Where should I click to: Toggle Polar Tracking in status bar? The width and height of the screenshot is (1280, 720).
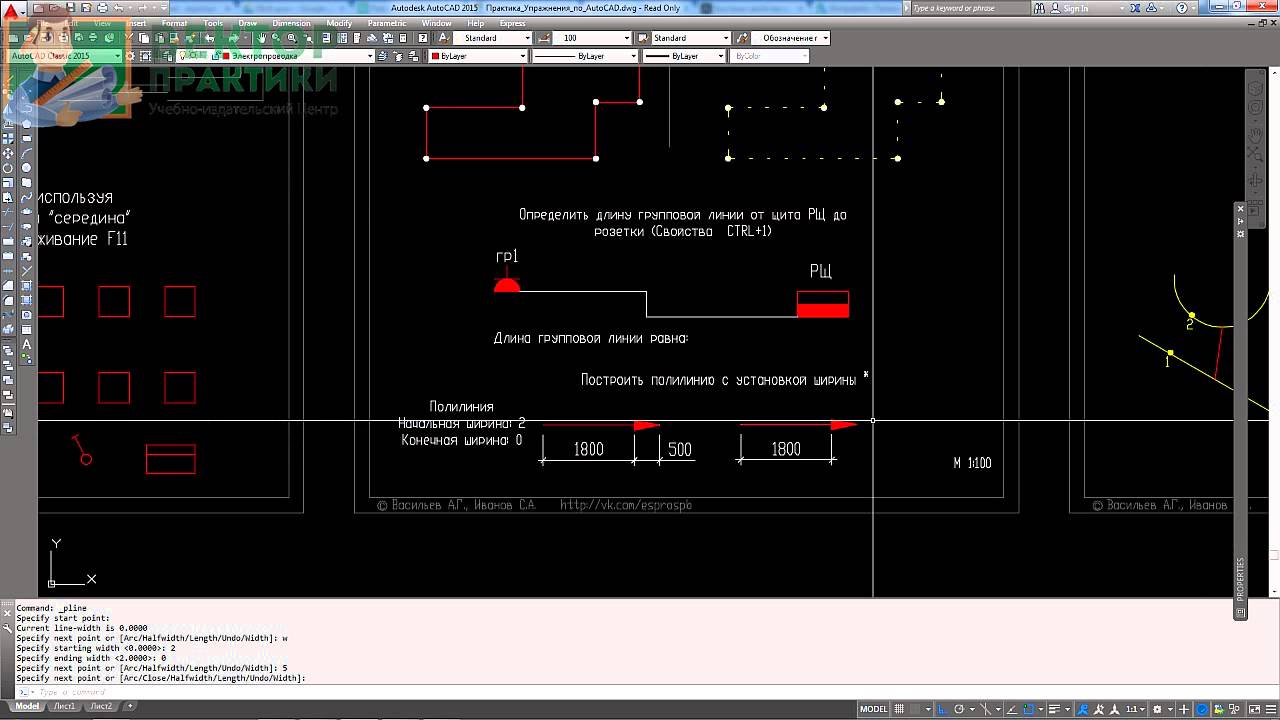958,709
